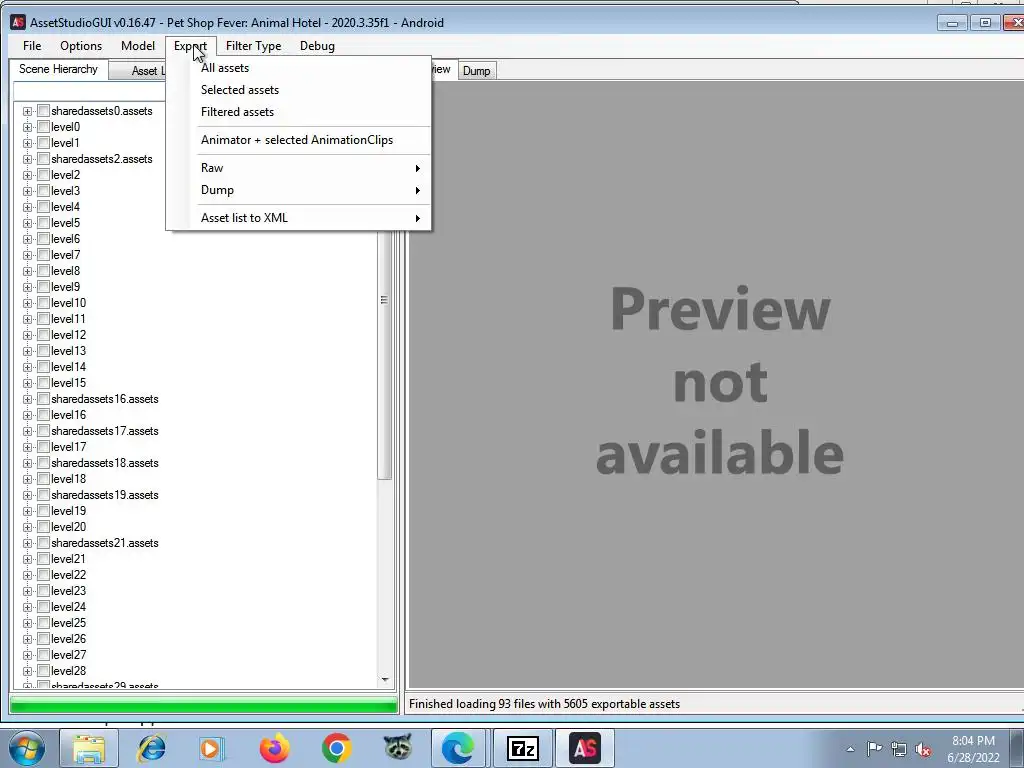Select the level26 tree item
This screenshot has width=1024, height=768.
pyautogui.click(x=69, y=639)
